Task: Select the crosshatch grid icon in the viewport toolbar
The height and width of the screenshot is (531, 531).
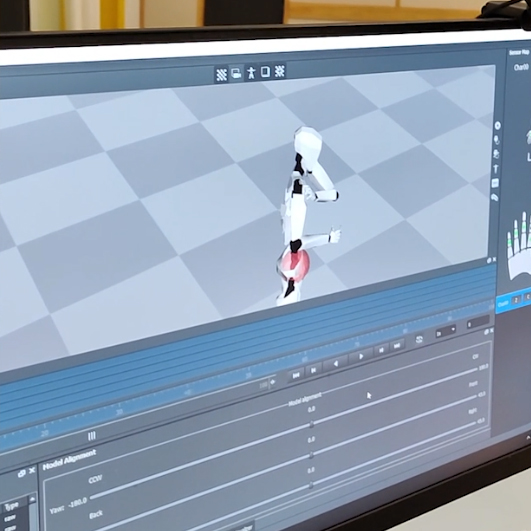Action: pyautogui.click(x=279, y=71)
